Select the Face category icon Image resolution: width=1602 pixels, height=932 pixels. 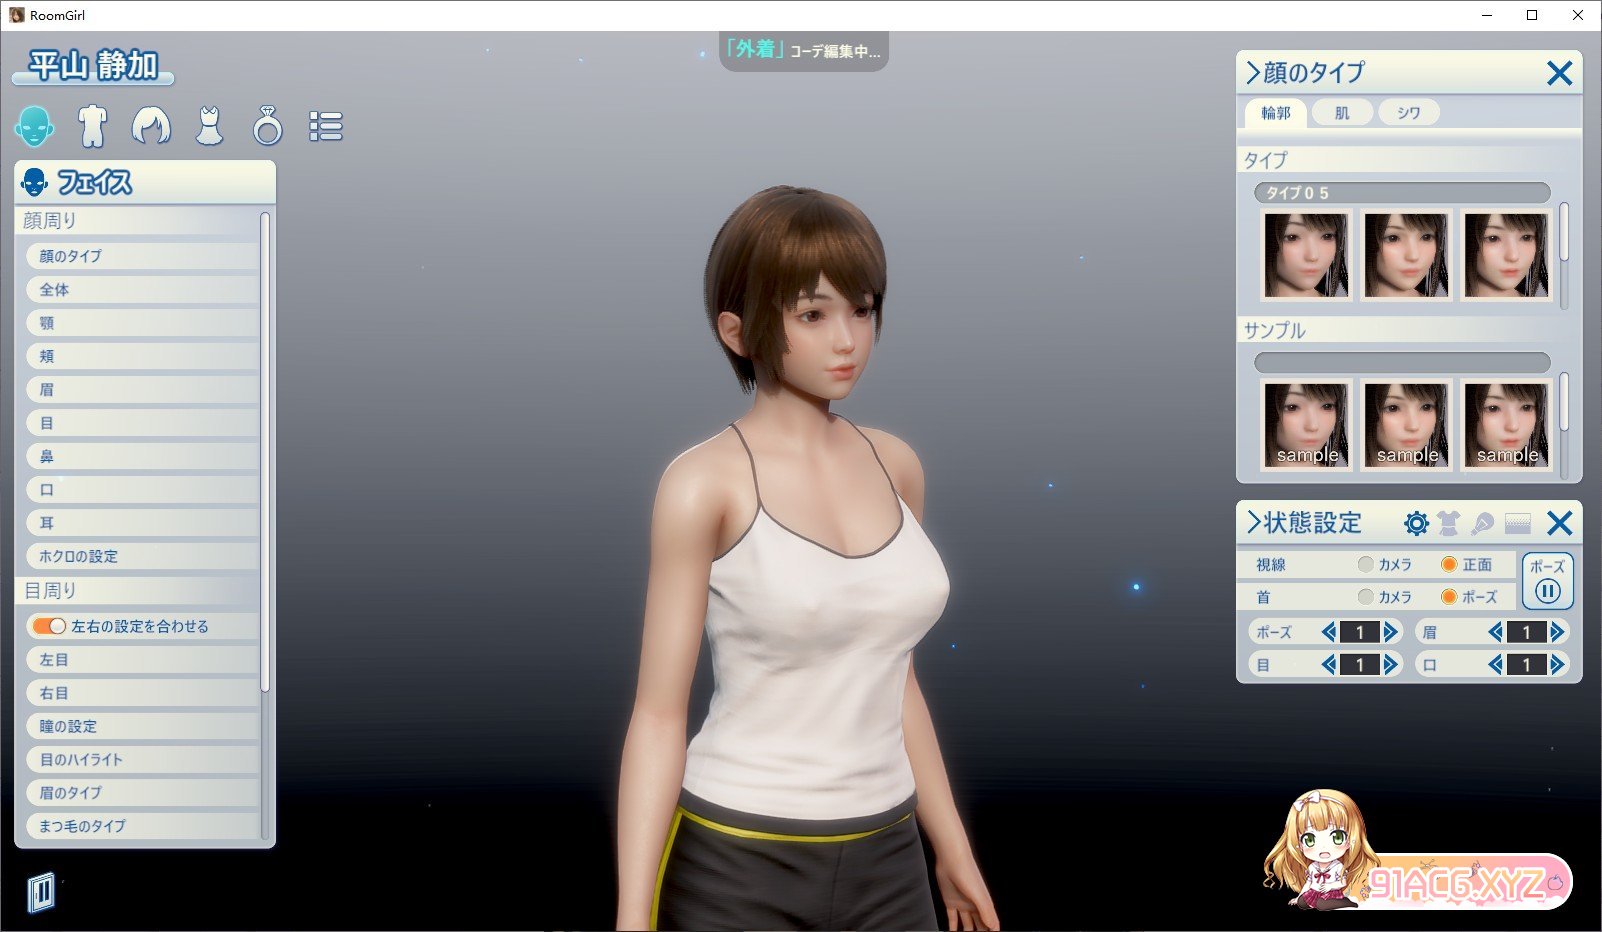pos(34,127)
